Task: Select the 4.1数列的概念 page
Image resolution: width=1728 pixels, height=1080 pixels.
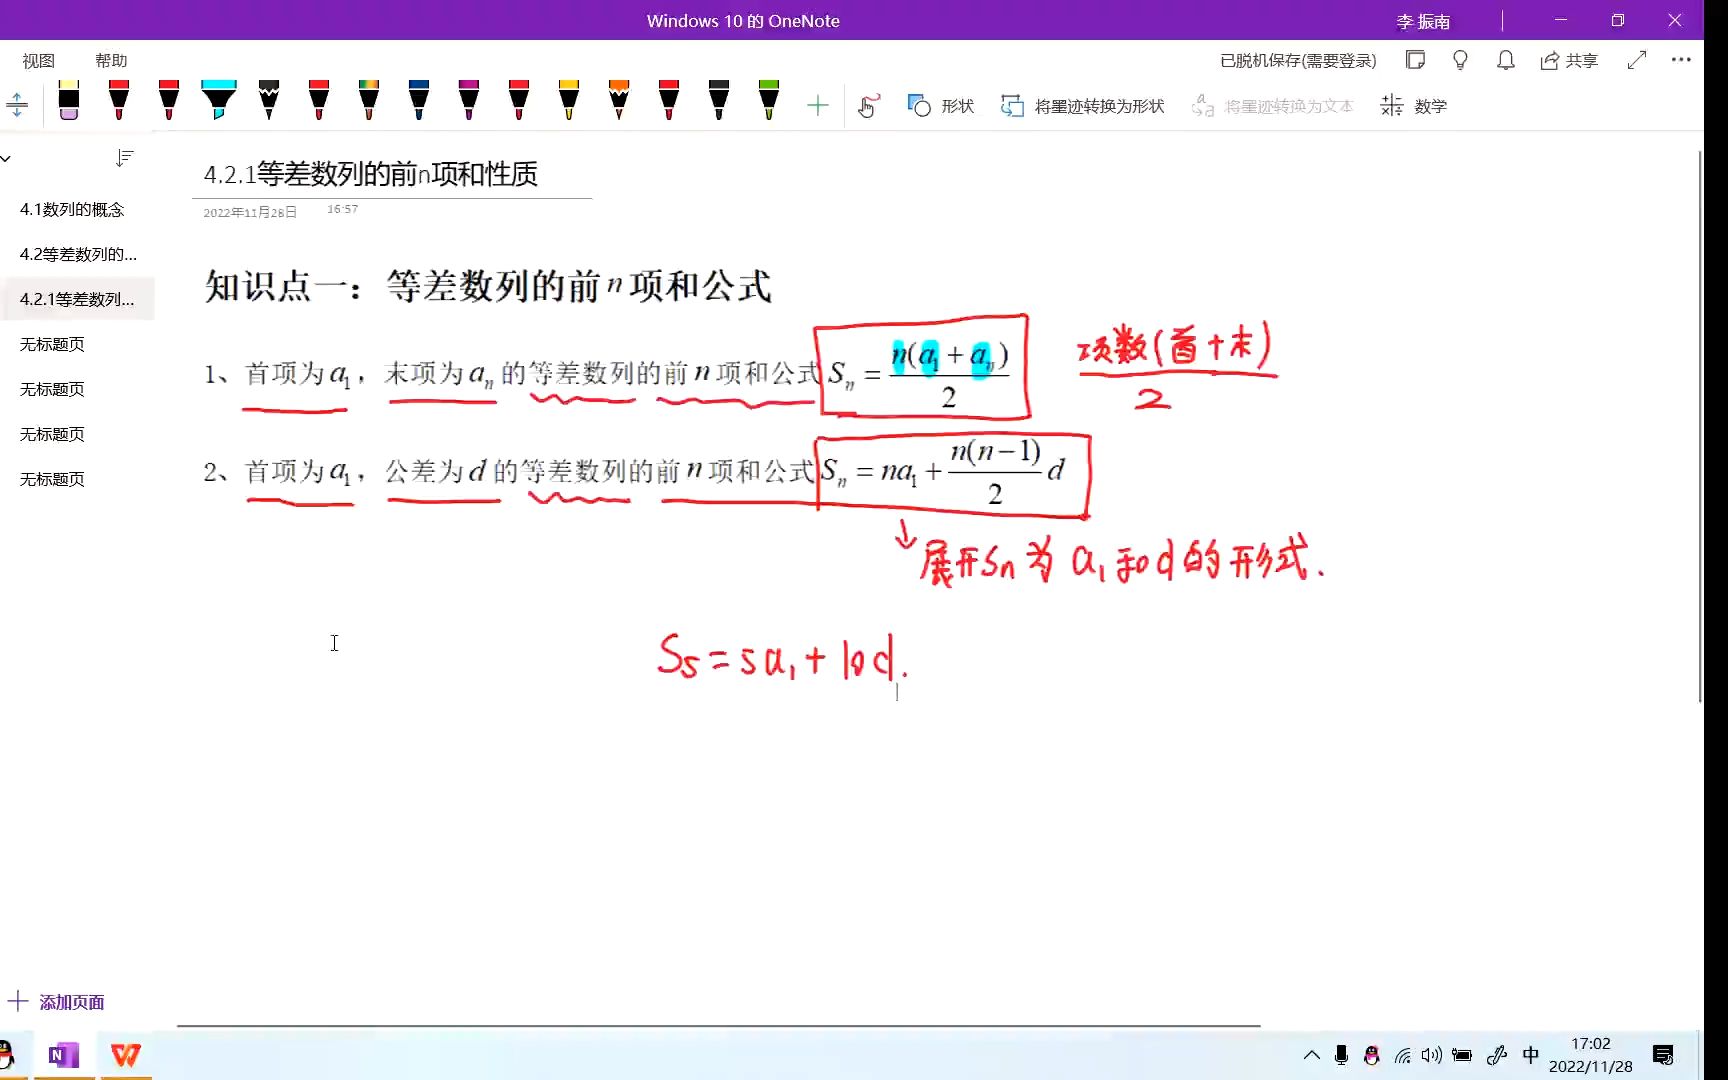Action: pyautogui.click(x=72, y=209)
